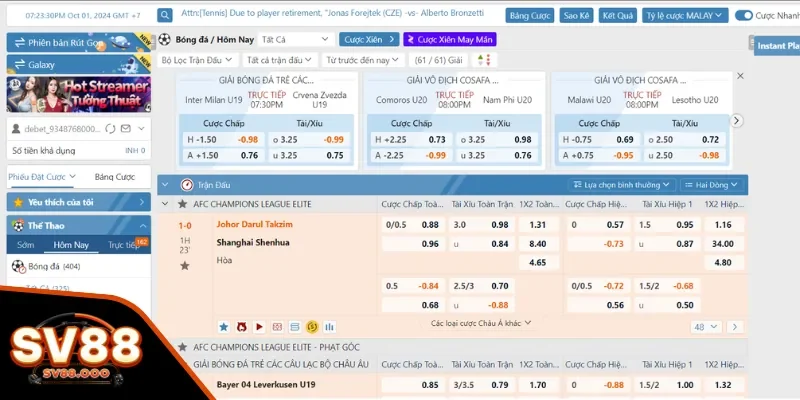
Task: Open the Từ trước đến nay dropdown
Action: click(363, 60)
